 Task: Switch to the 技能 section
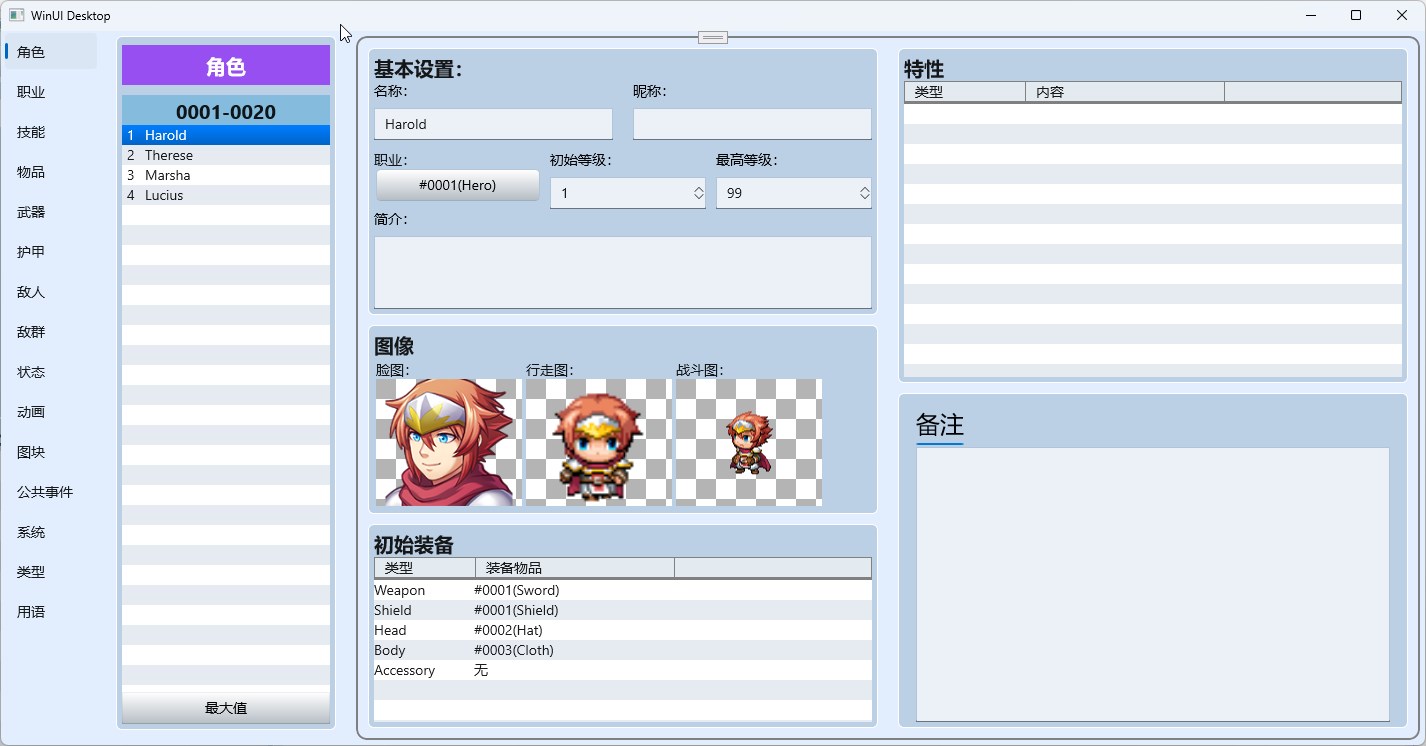click(50, 132)
